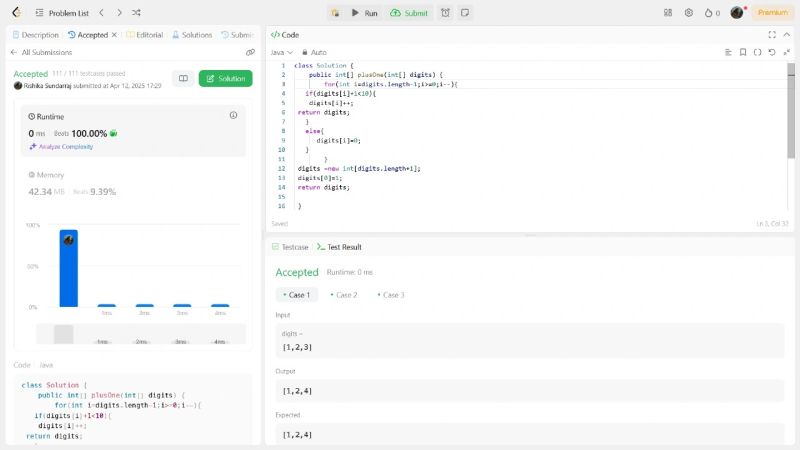Open the timer alarm clock icon
Screen dimensions: 800x450
pos(445,13)
